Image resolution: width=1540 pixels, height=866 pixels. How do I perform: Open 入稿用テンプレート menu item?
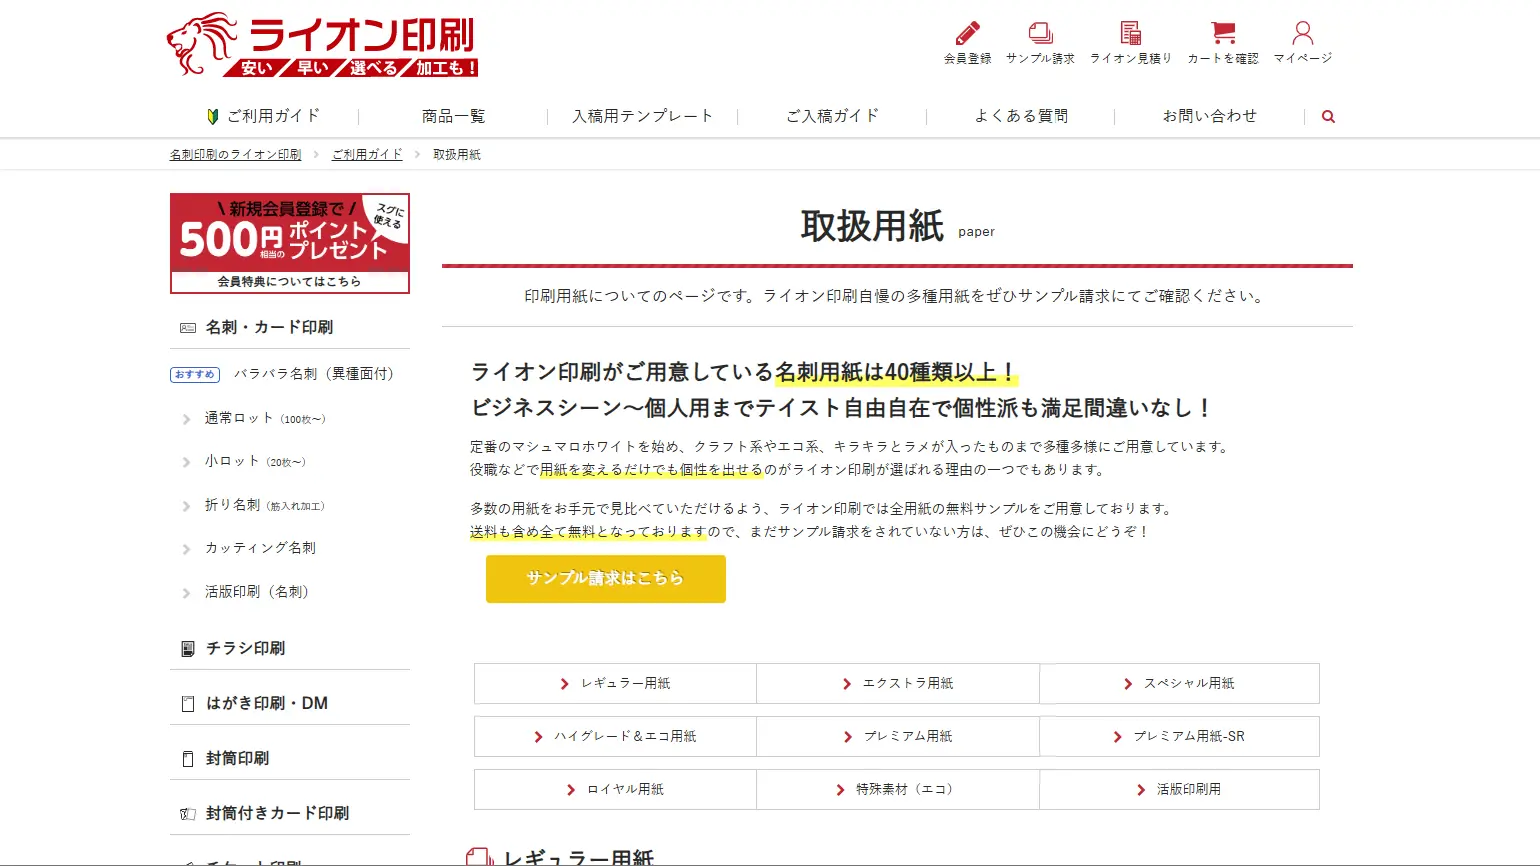(642, 116)
